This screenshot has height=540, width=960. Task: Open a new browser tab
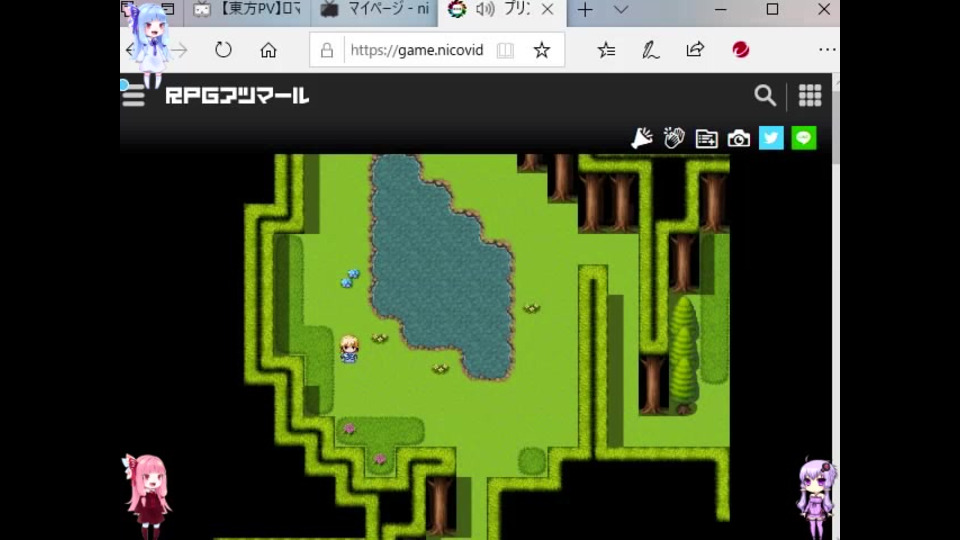(x=585, y=10)
